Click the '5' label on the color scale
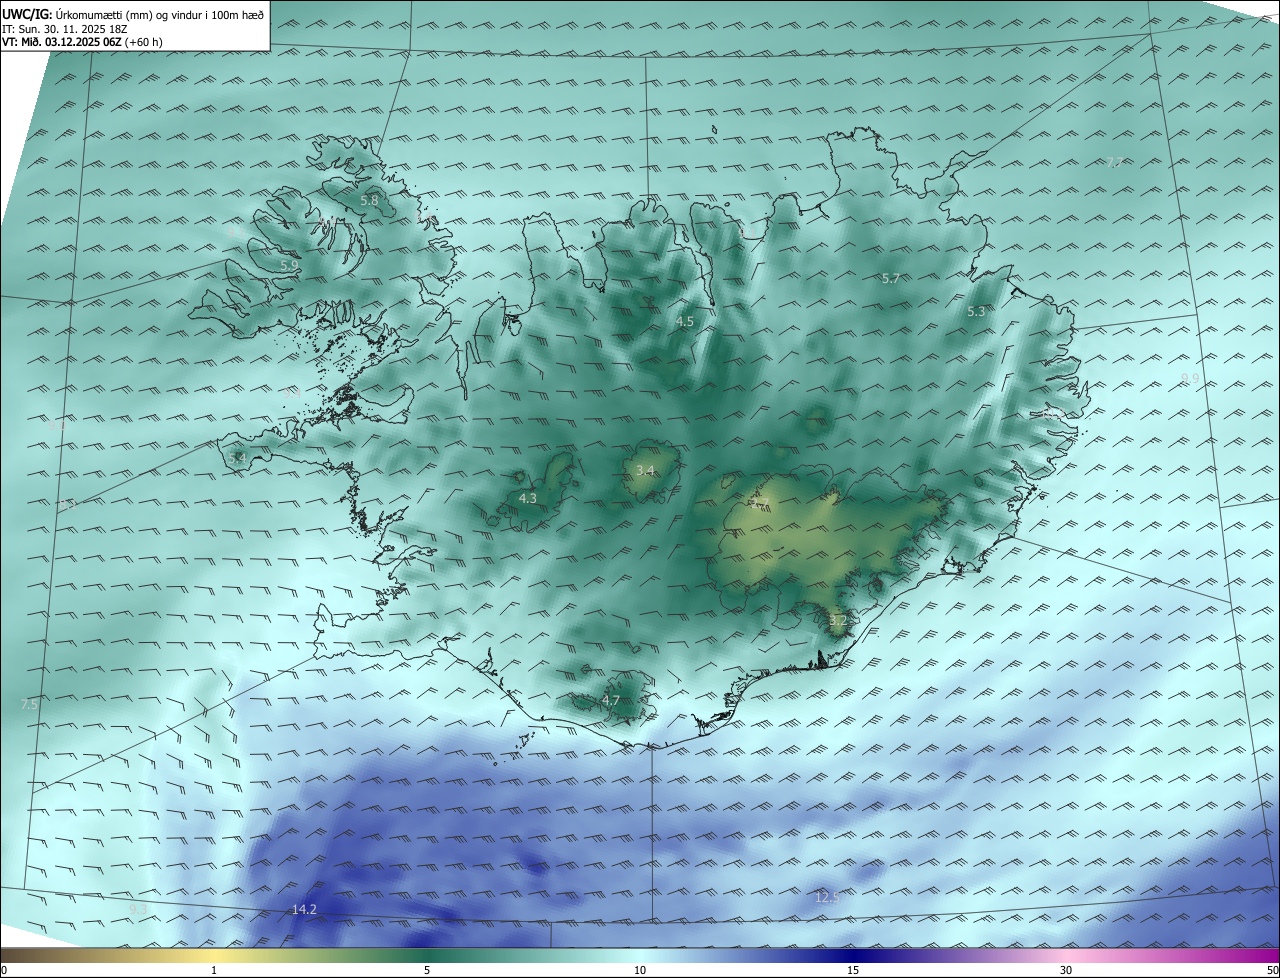Viewport: 1280px width, 978px height. pyautogui.click(x=427, y=970)
